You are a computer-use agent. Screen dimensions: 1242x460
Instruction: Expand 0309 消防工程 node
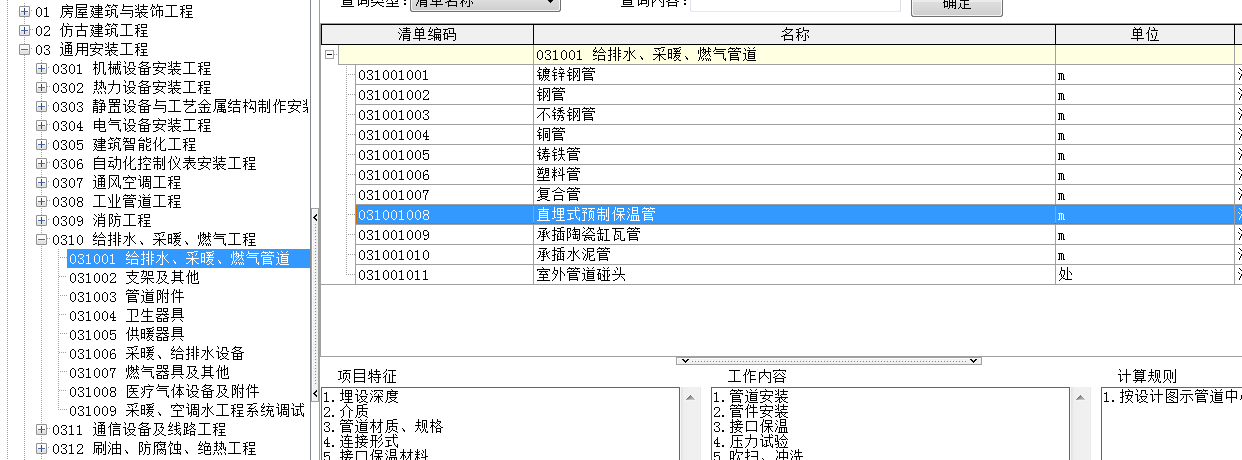pos(41,221)
